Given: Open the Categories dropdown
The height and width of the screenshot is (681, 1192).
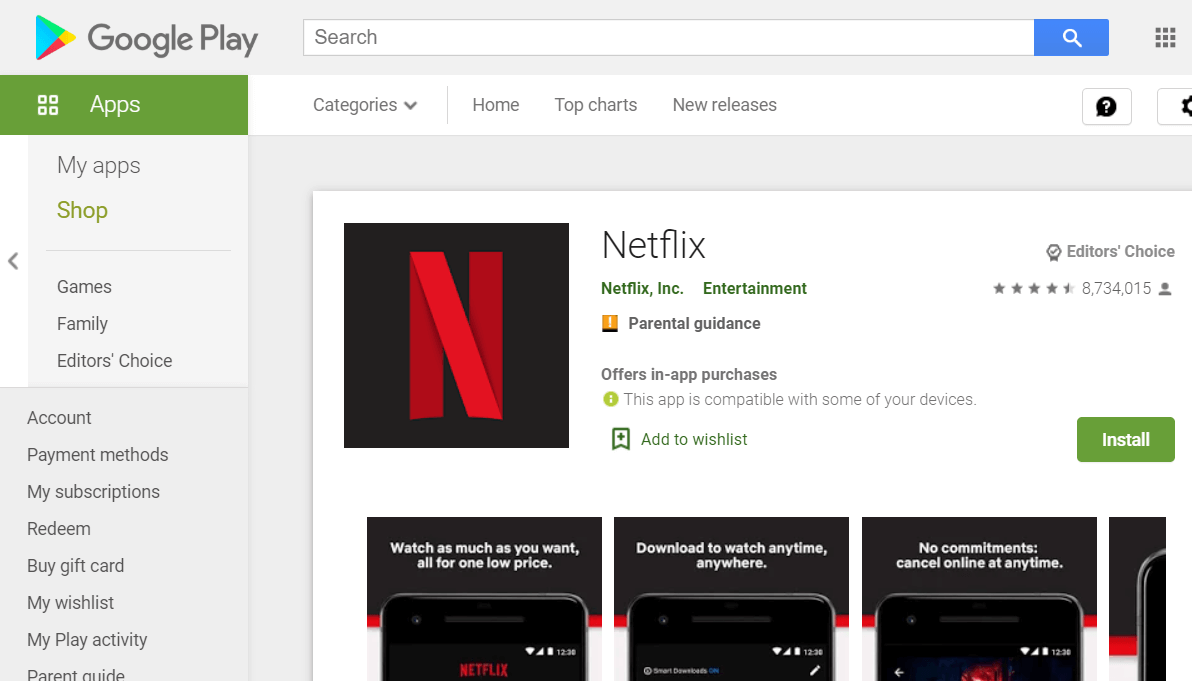Looking at the screenshot, I should 364,104.
